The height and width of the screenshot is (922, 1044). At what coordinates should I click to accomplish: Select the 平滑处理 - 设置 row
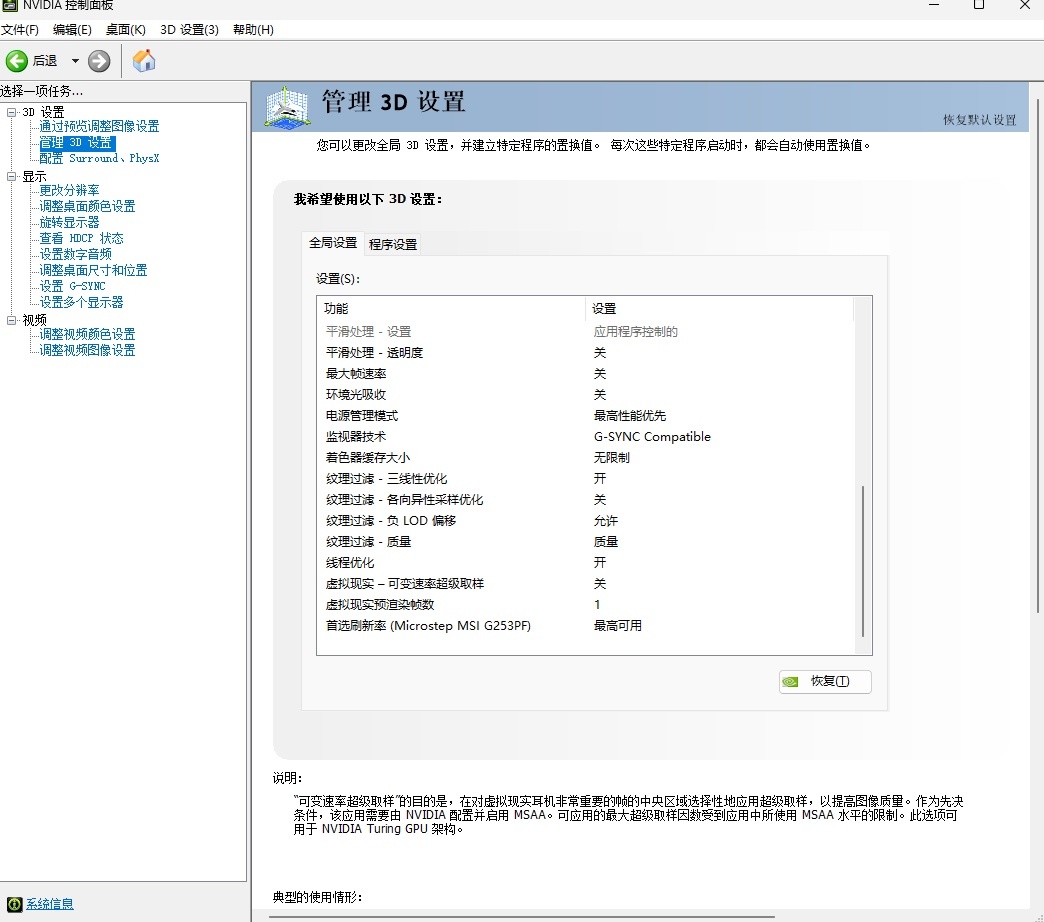click(586, 332)
